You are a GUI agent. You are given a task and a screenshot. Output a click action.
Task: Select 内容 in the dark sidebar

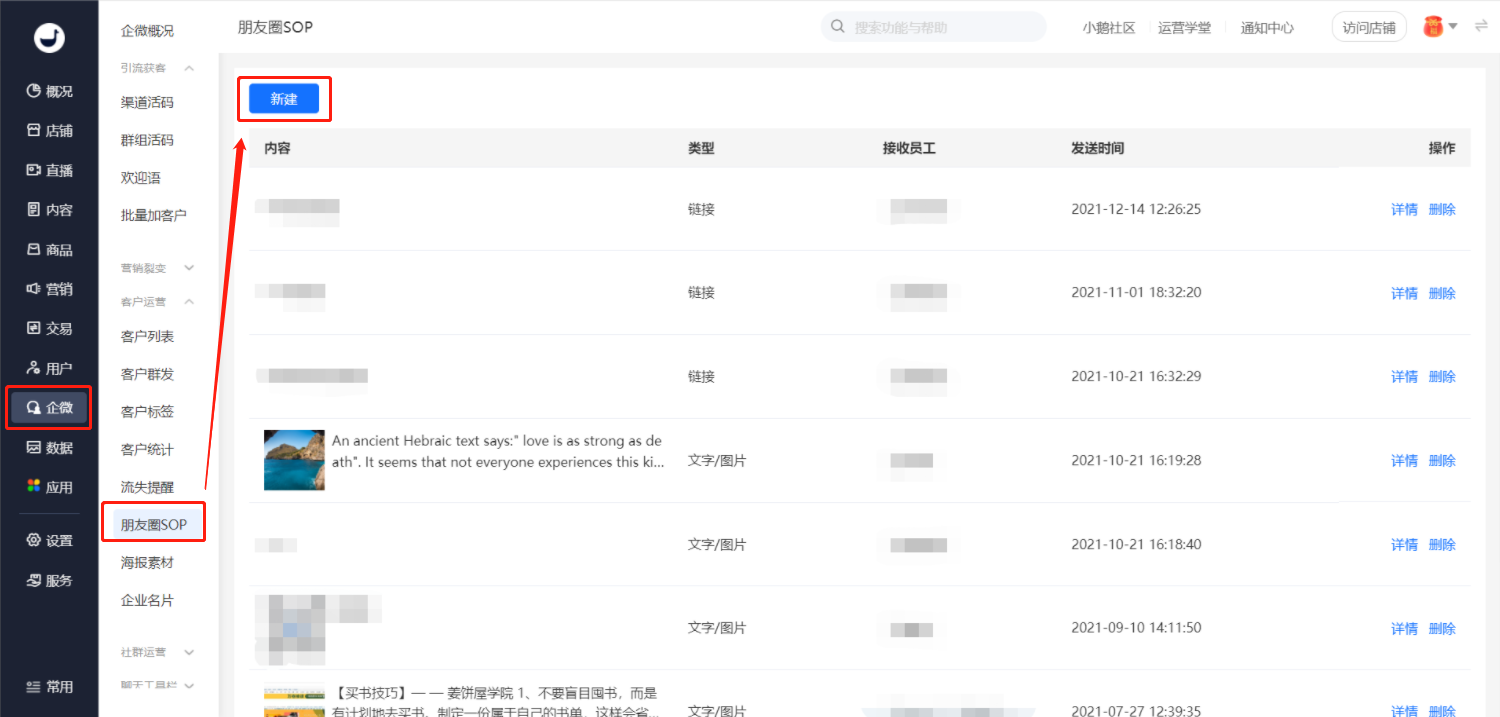(49, 210)
